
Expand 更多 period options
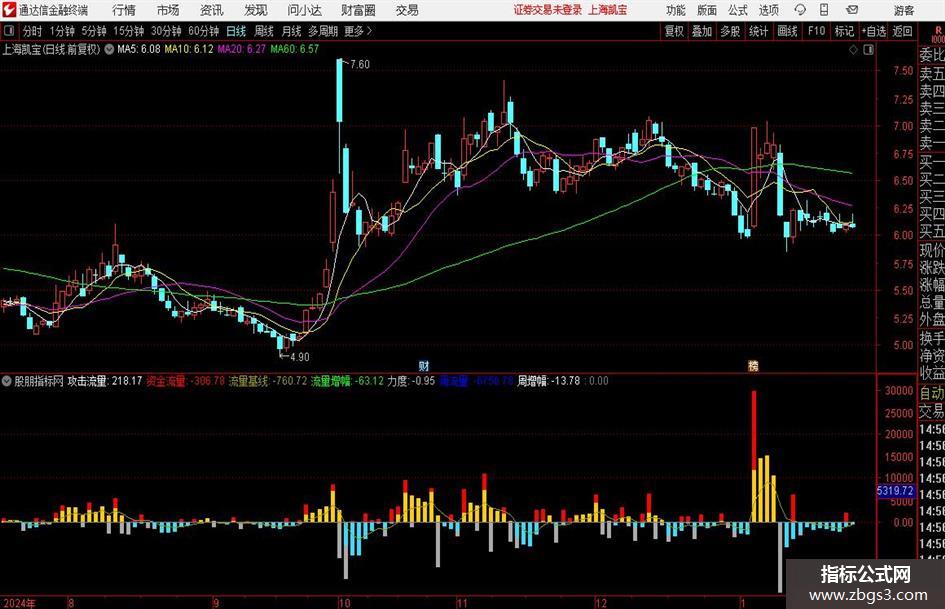[x=358, y=31]
